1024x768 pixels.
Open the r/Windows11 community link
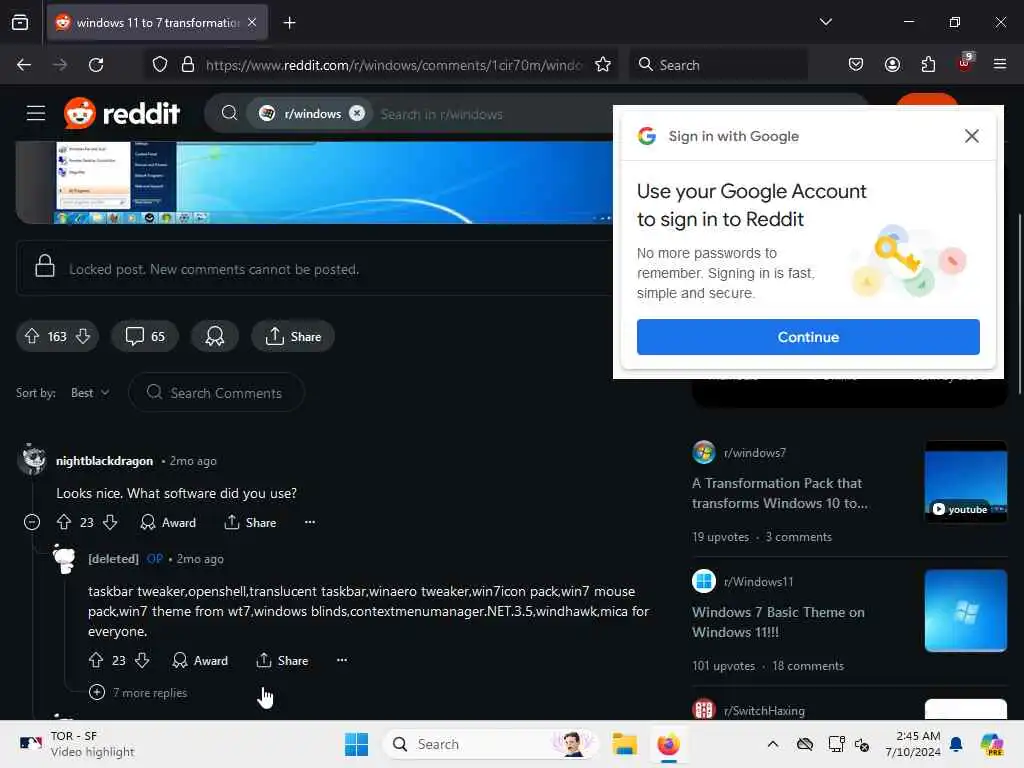pyautogui.click(x=758, y=581)
